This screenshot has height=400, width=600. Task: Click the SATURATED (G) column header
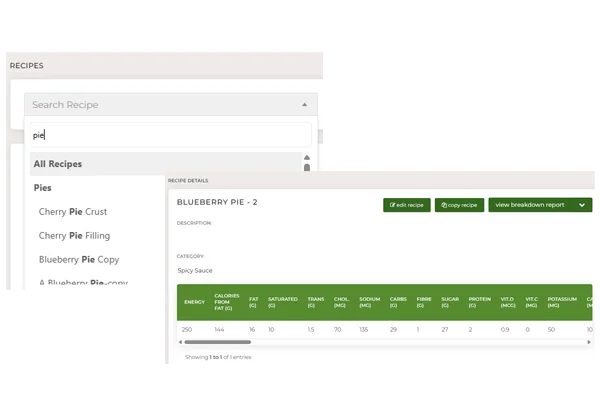[283, 302]
